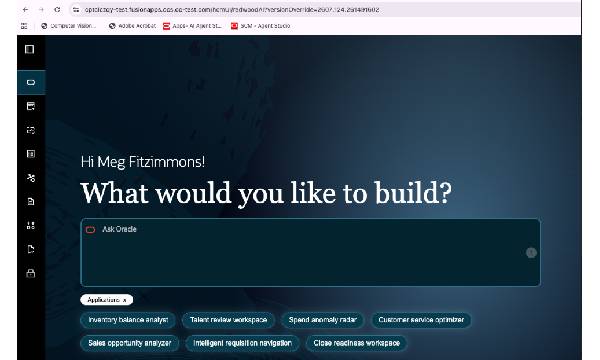600x360 pixels.
Task: Open the file-export icon in sidebar
Action: tap(31, 249)
